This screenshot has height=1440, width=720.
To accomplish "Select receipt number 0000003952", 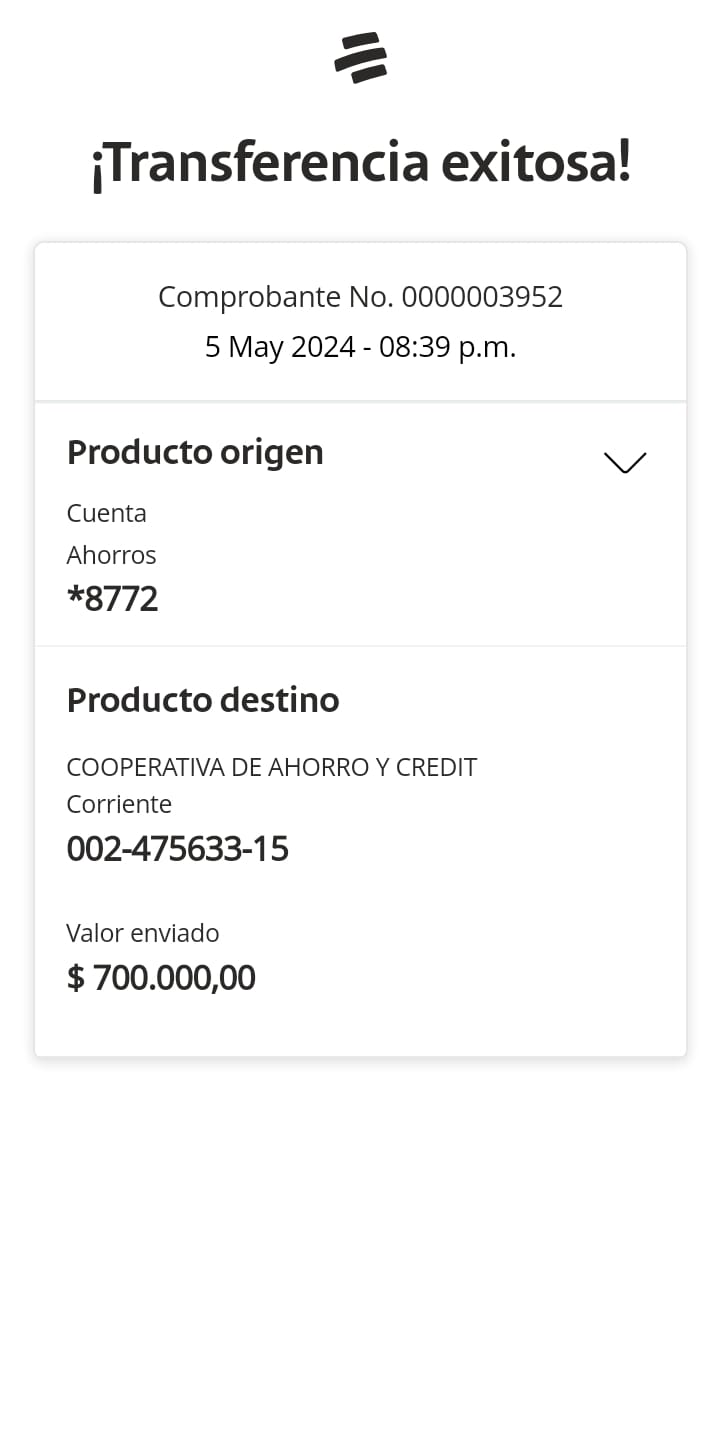I will point(482,297).
